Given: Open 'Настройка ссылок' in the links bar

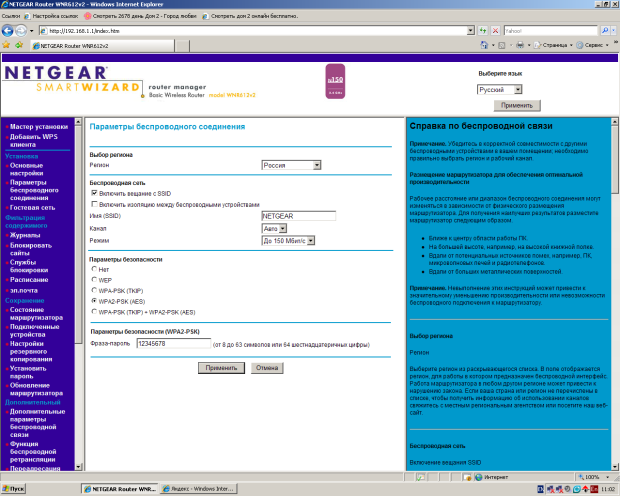Looking at the screenshot, I should point(51,16).
